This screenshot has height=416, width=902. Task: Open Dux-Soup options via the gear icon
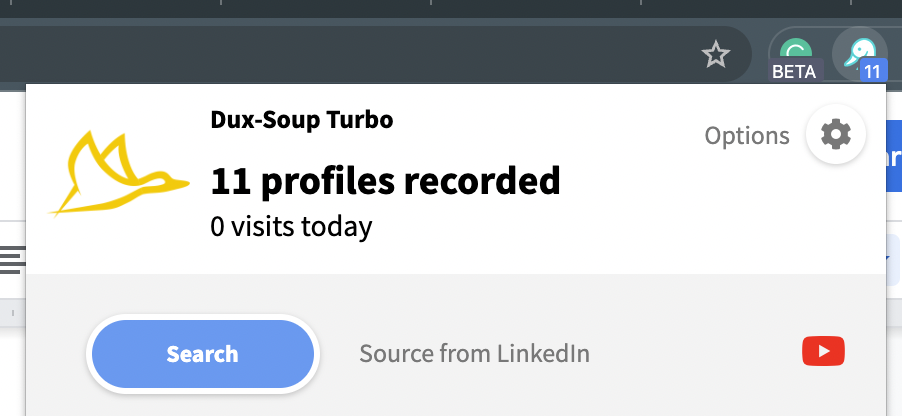[835, 135]
